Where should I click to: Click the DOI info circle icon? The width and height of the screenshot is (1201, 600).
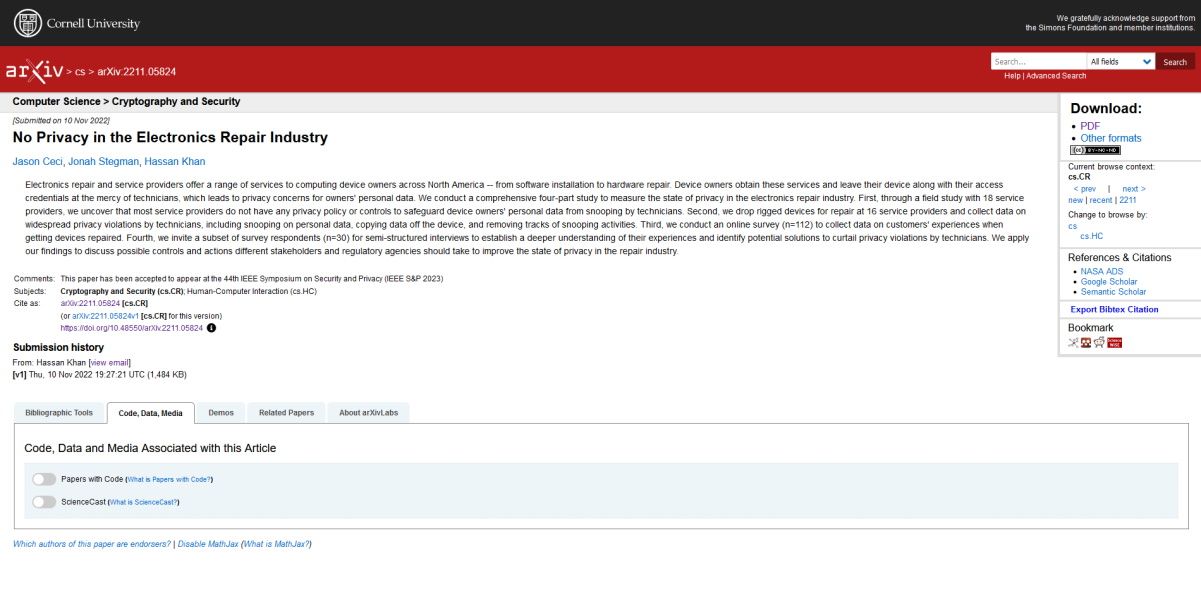pos(211,327)
